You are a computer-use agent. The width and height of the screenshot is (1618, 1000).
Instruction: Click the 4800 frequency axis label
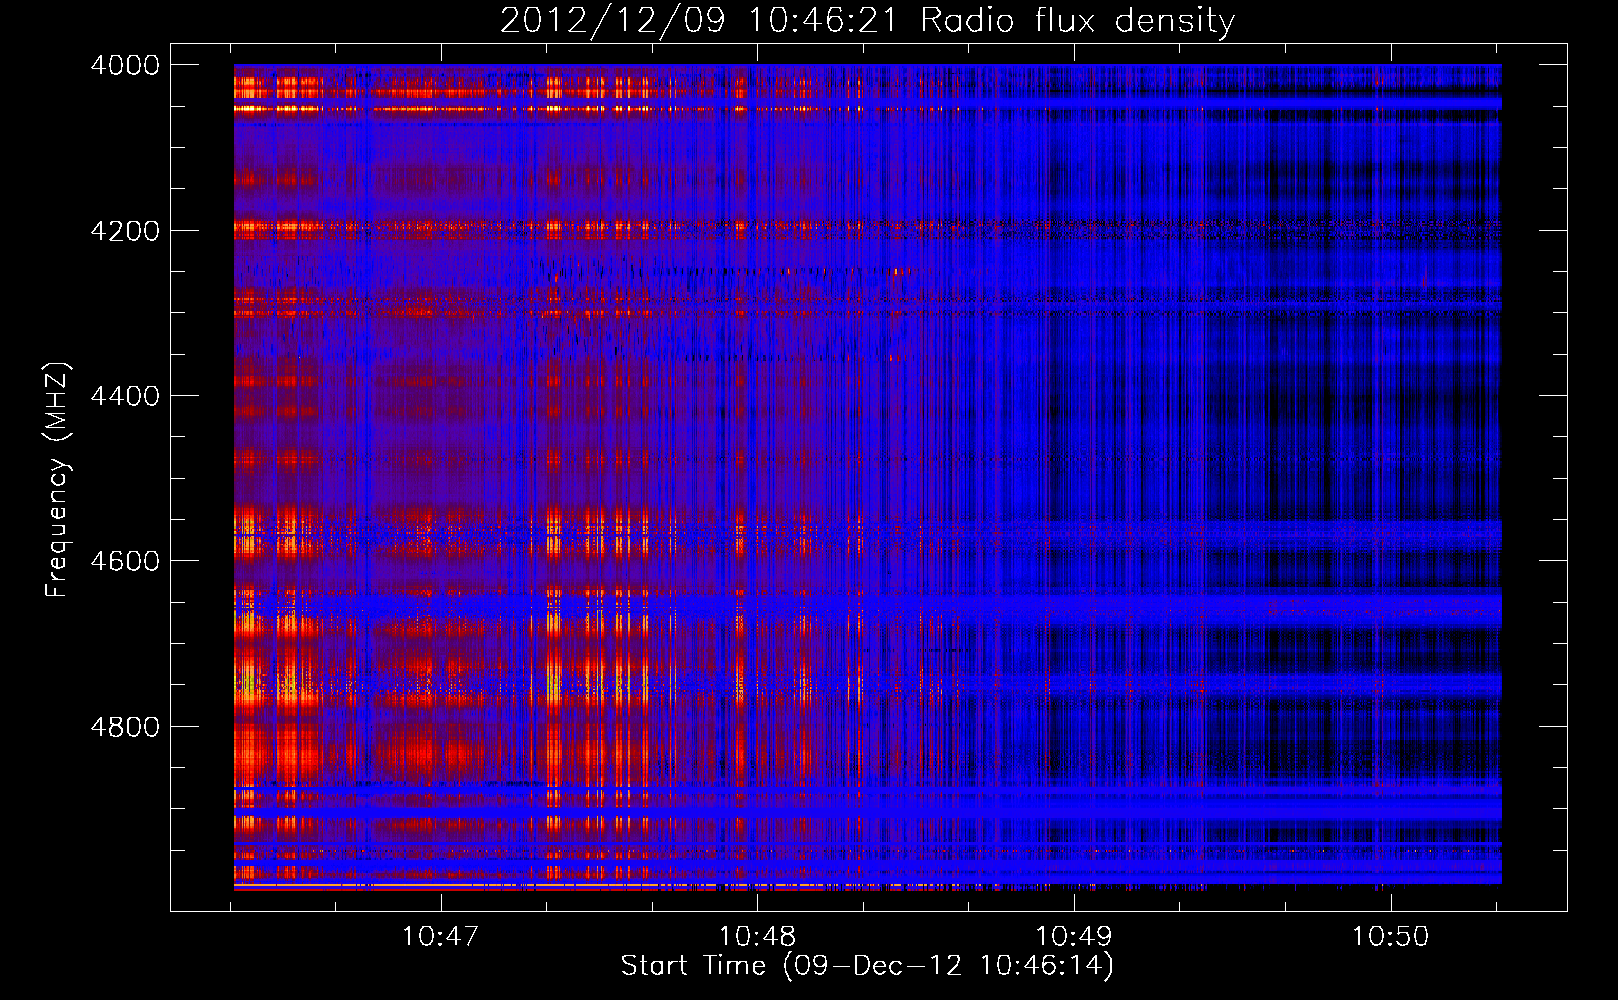click(125, 727)
